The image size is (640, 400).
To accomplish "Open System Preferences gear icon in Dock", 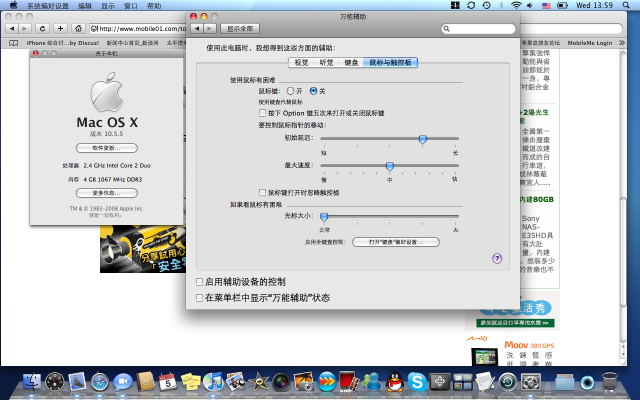I will click(531, 382).
